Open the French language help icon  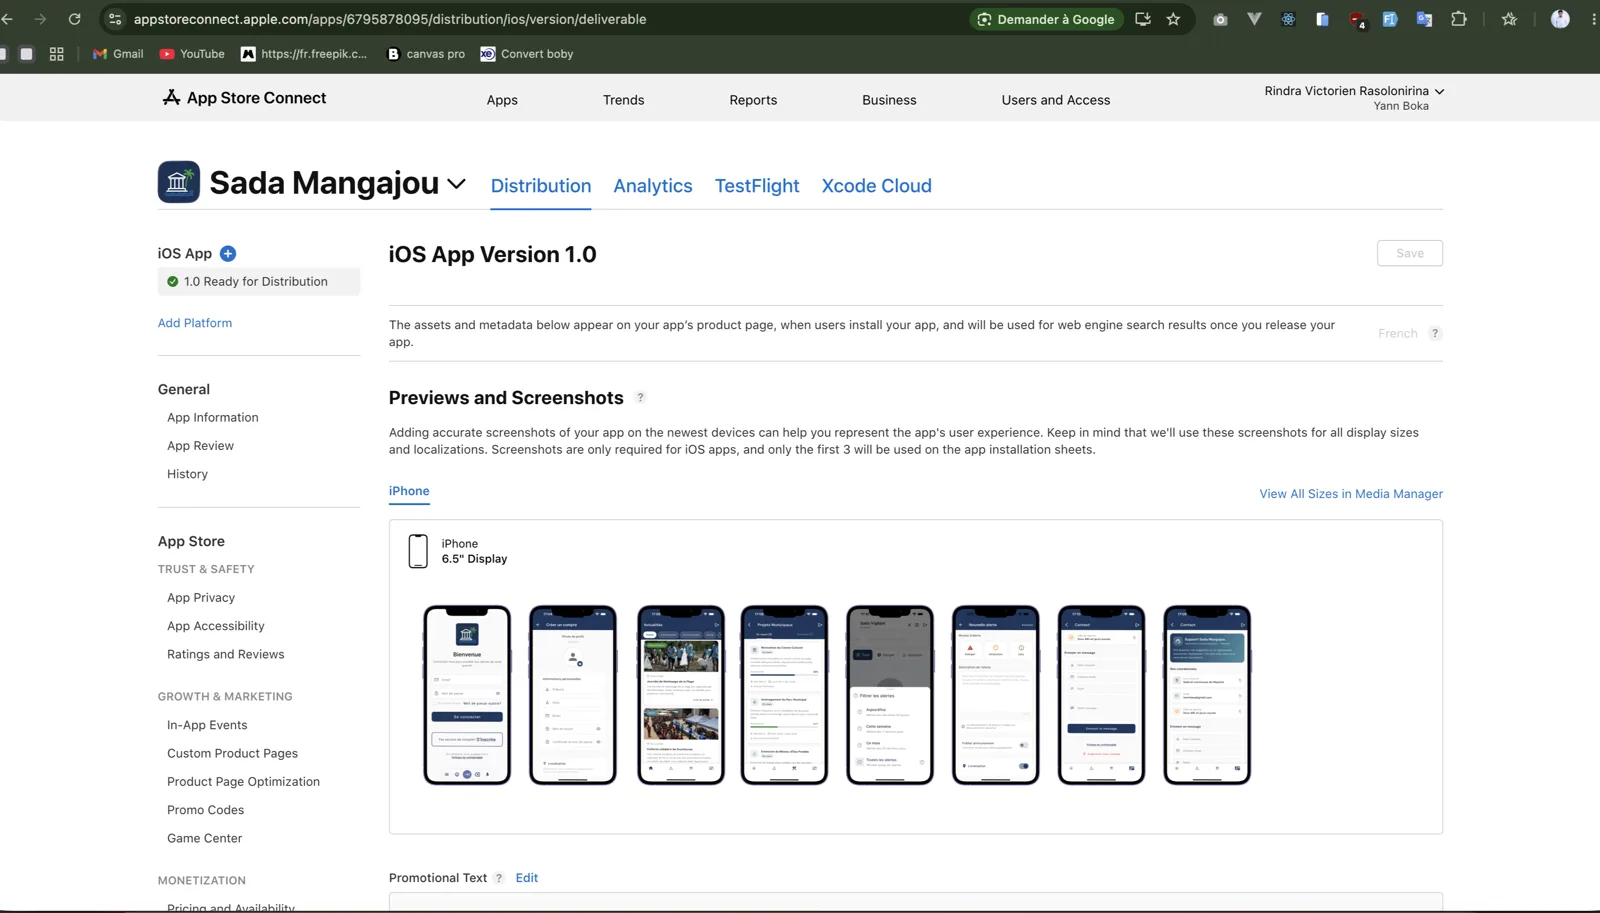(1435, 334)
